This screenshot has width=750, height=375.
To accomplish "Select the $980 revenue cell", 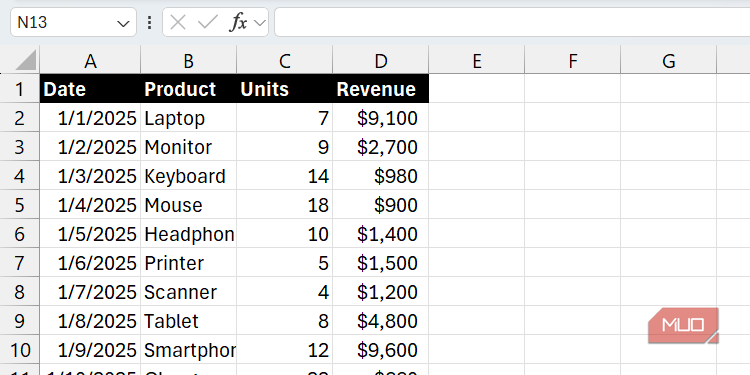I will (x=381, y=176).
